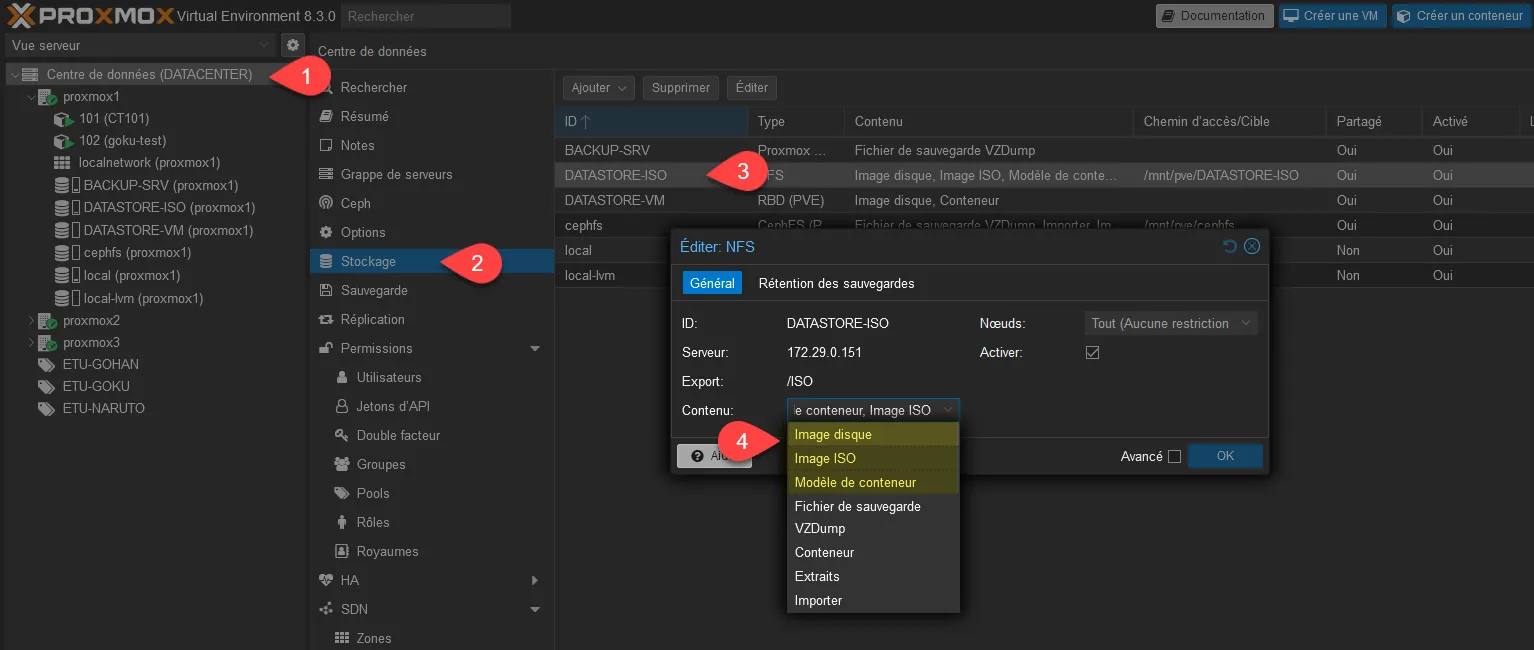This screenshot has width=1534, height=650.
Task: Open the Réplication menu entry
Action: point(372,319)
